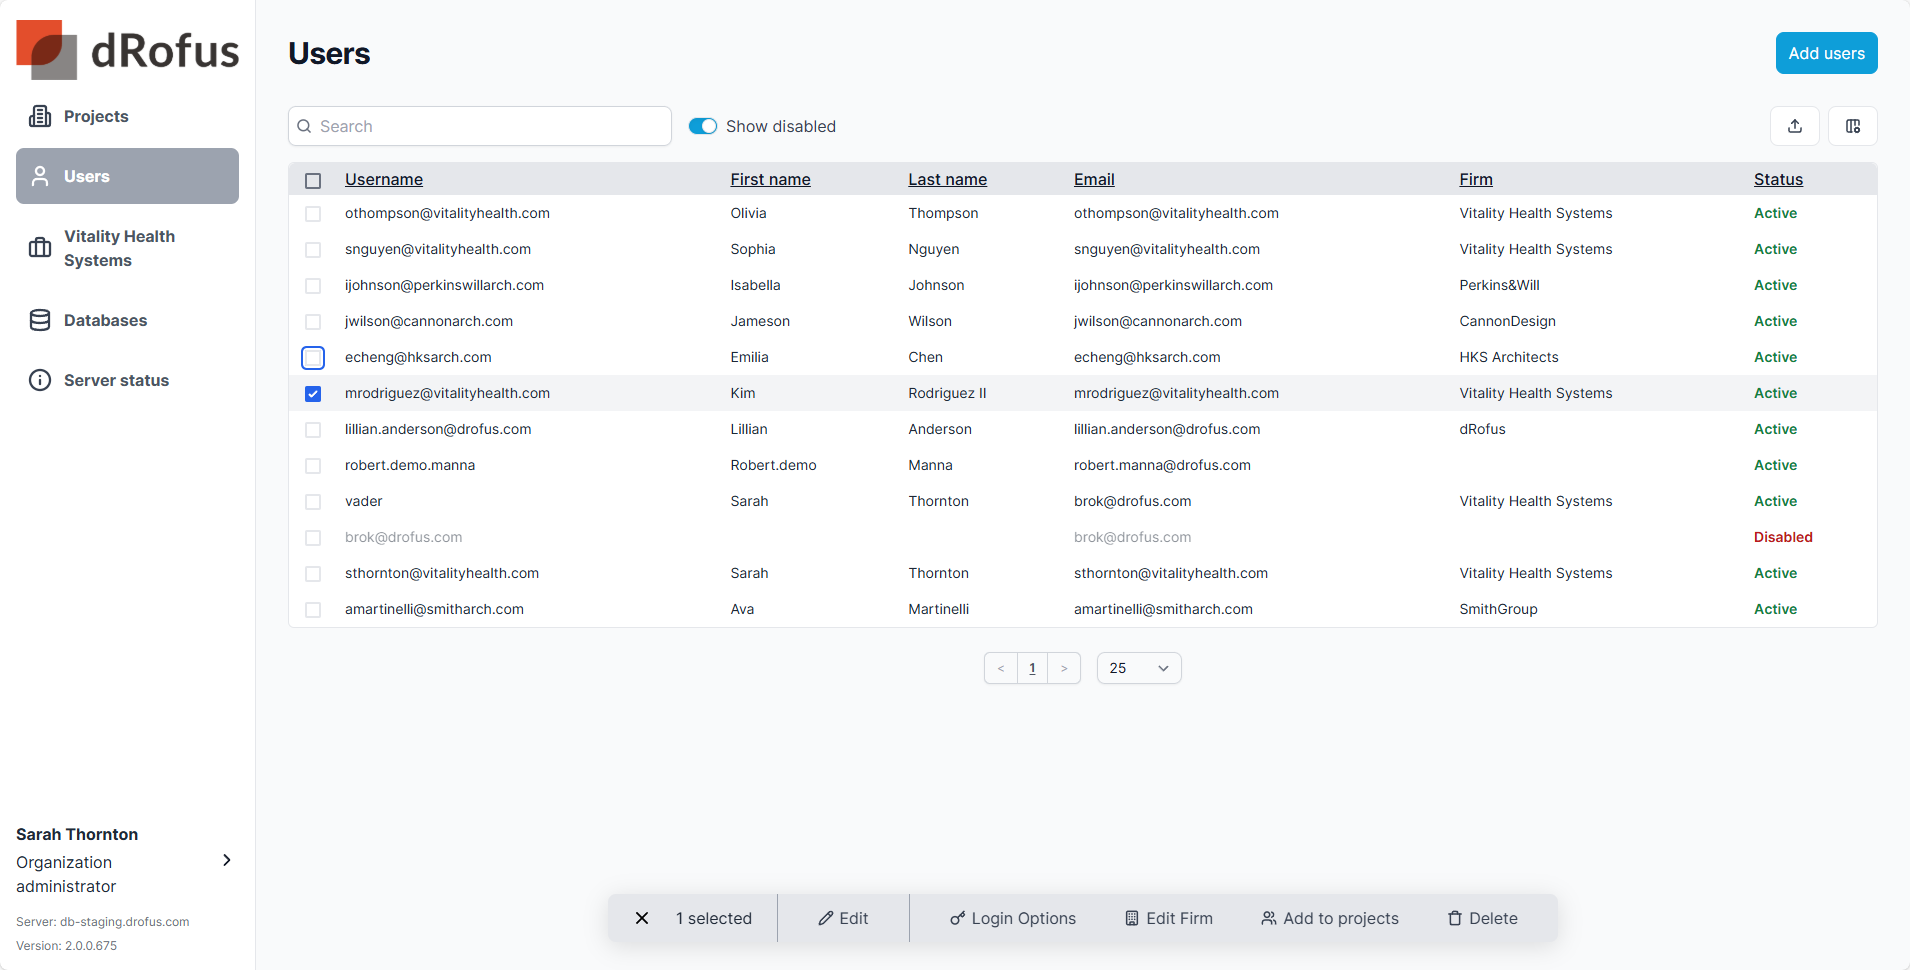1910x970 pixels.
Task: Expand the Sarah Thornton profile chevron
Action: (x=227, y=860)
